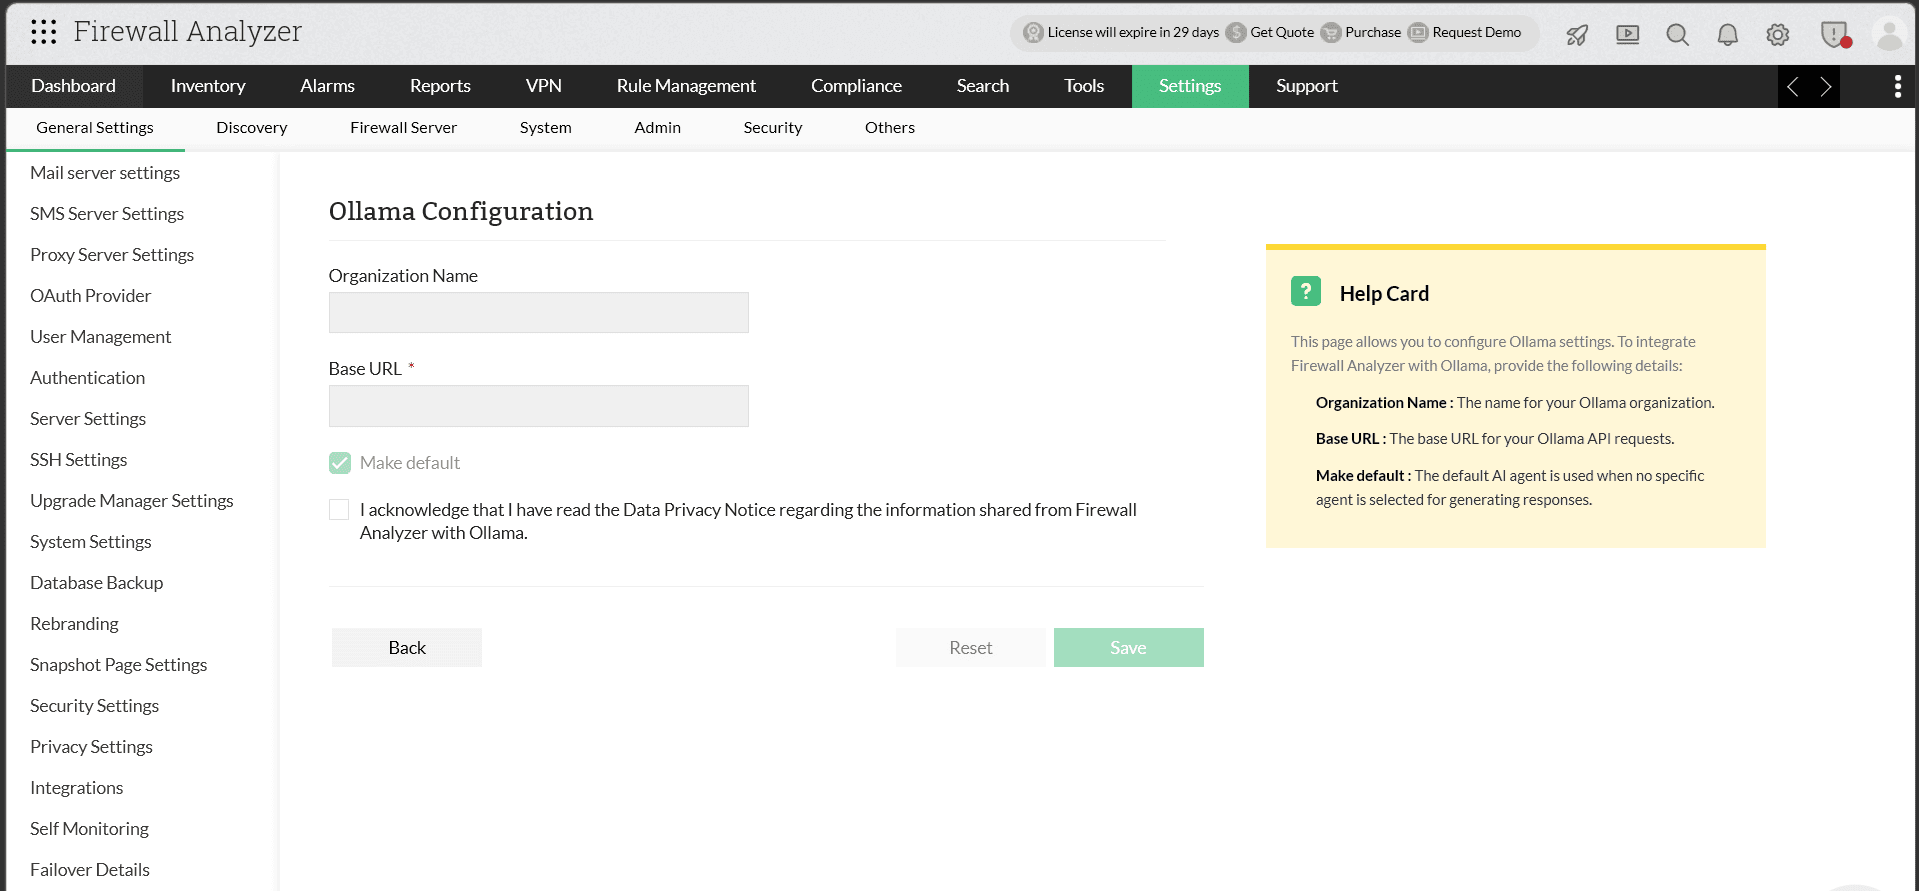Switch to the Inventory tab
The width and height of the screenshot is (1919, 891).
tap(208, 86)
